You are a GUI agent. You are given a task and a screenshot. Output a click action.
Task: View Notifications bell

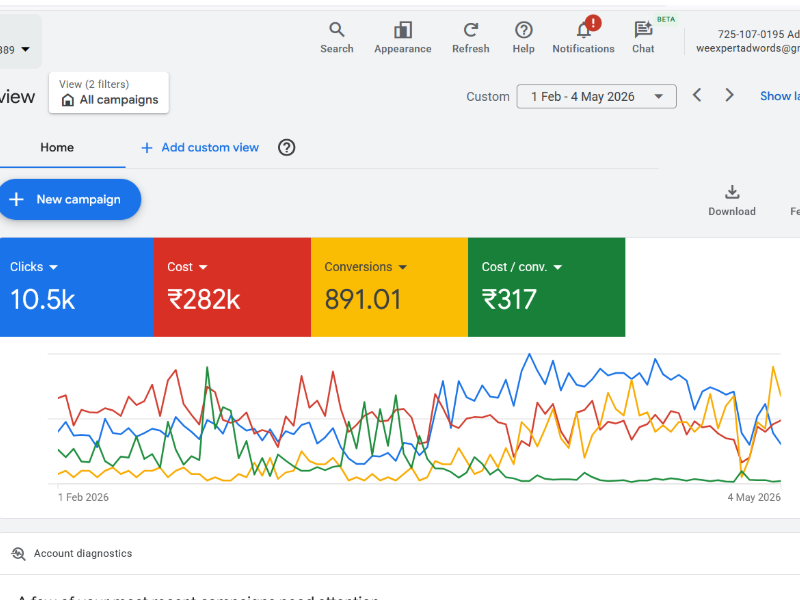pos(583,31)
